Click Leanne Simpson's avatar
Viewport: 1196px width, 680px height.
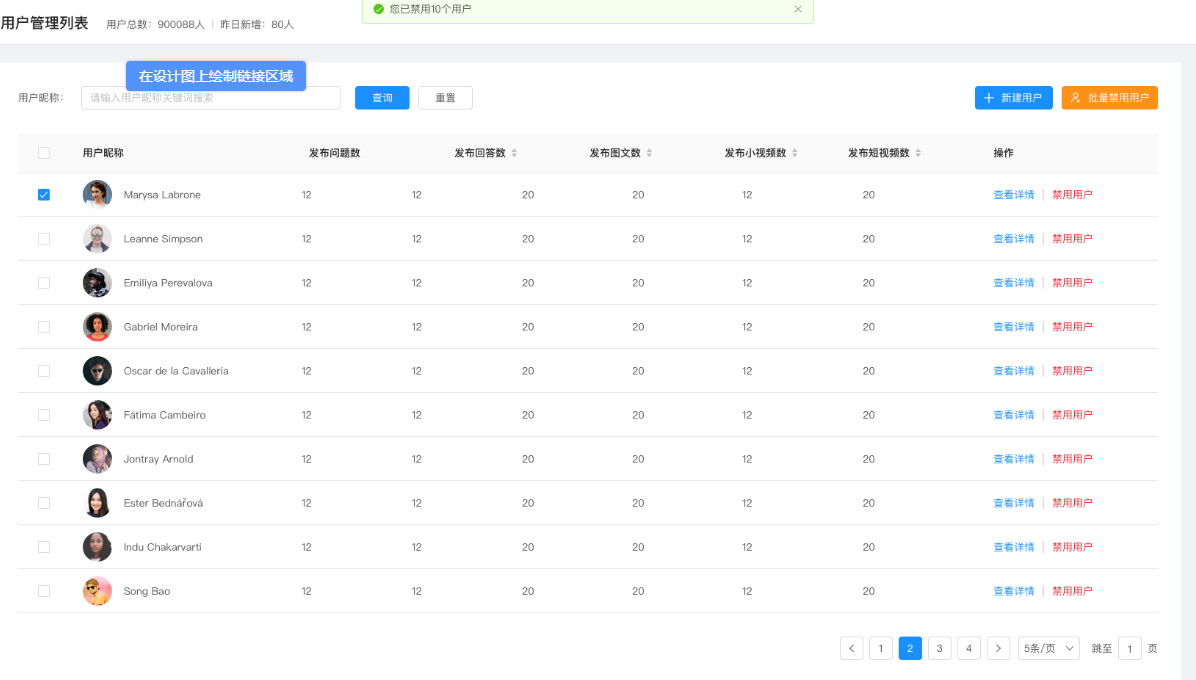click(97, 239)
